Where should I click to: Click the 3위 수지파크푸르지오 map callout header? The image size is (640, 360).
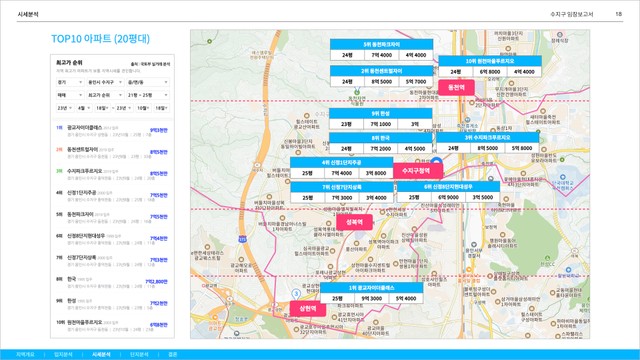[x=487, y=138]
